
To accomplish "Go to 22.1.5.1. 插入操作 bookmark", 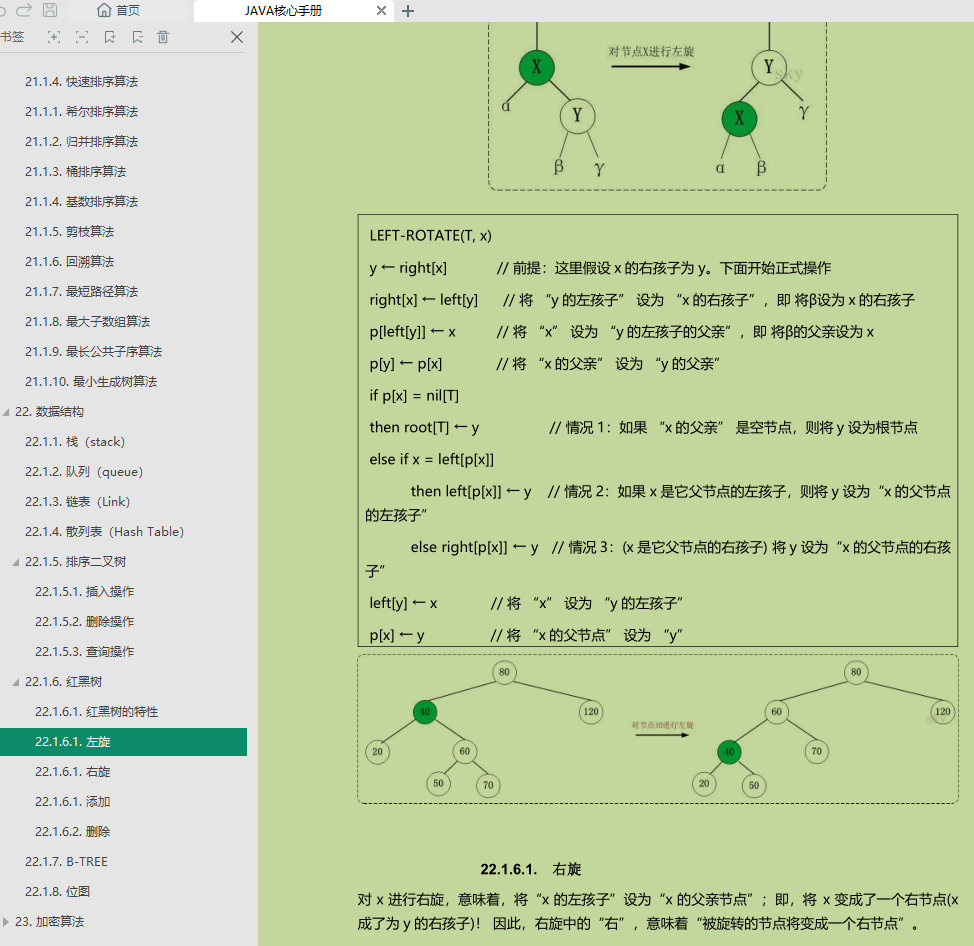I will click(84, 592).
